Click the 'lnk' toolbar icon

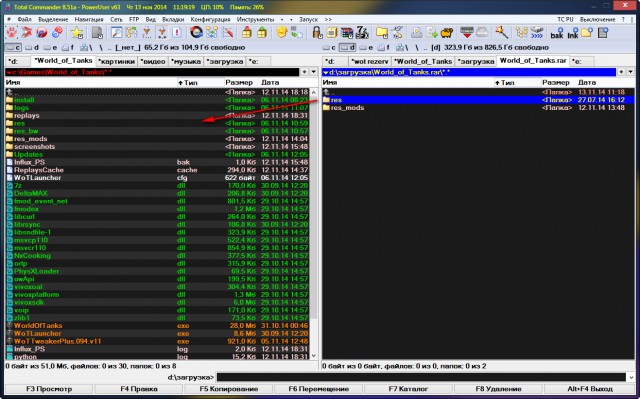tap(573, 33)
